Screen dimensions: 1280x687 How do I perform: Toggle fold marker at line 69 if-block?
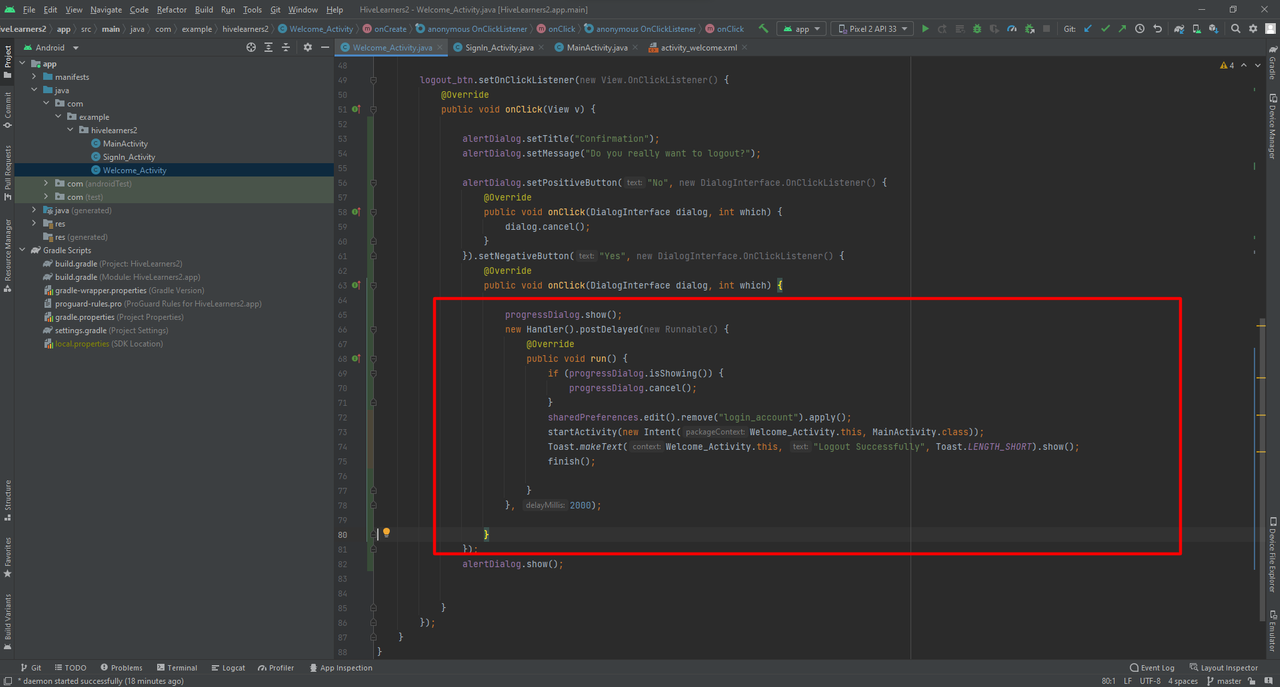(373, 373)
